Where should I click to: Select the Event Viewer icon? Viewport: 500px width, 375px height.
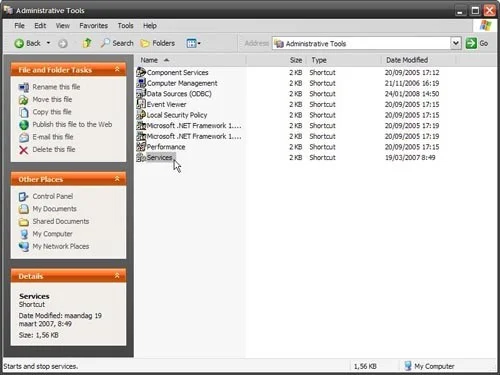click(141, 104)
